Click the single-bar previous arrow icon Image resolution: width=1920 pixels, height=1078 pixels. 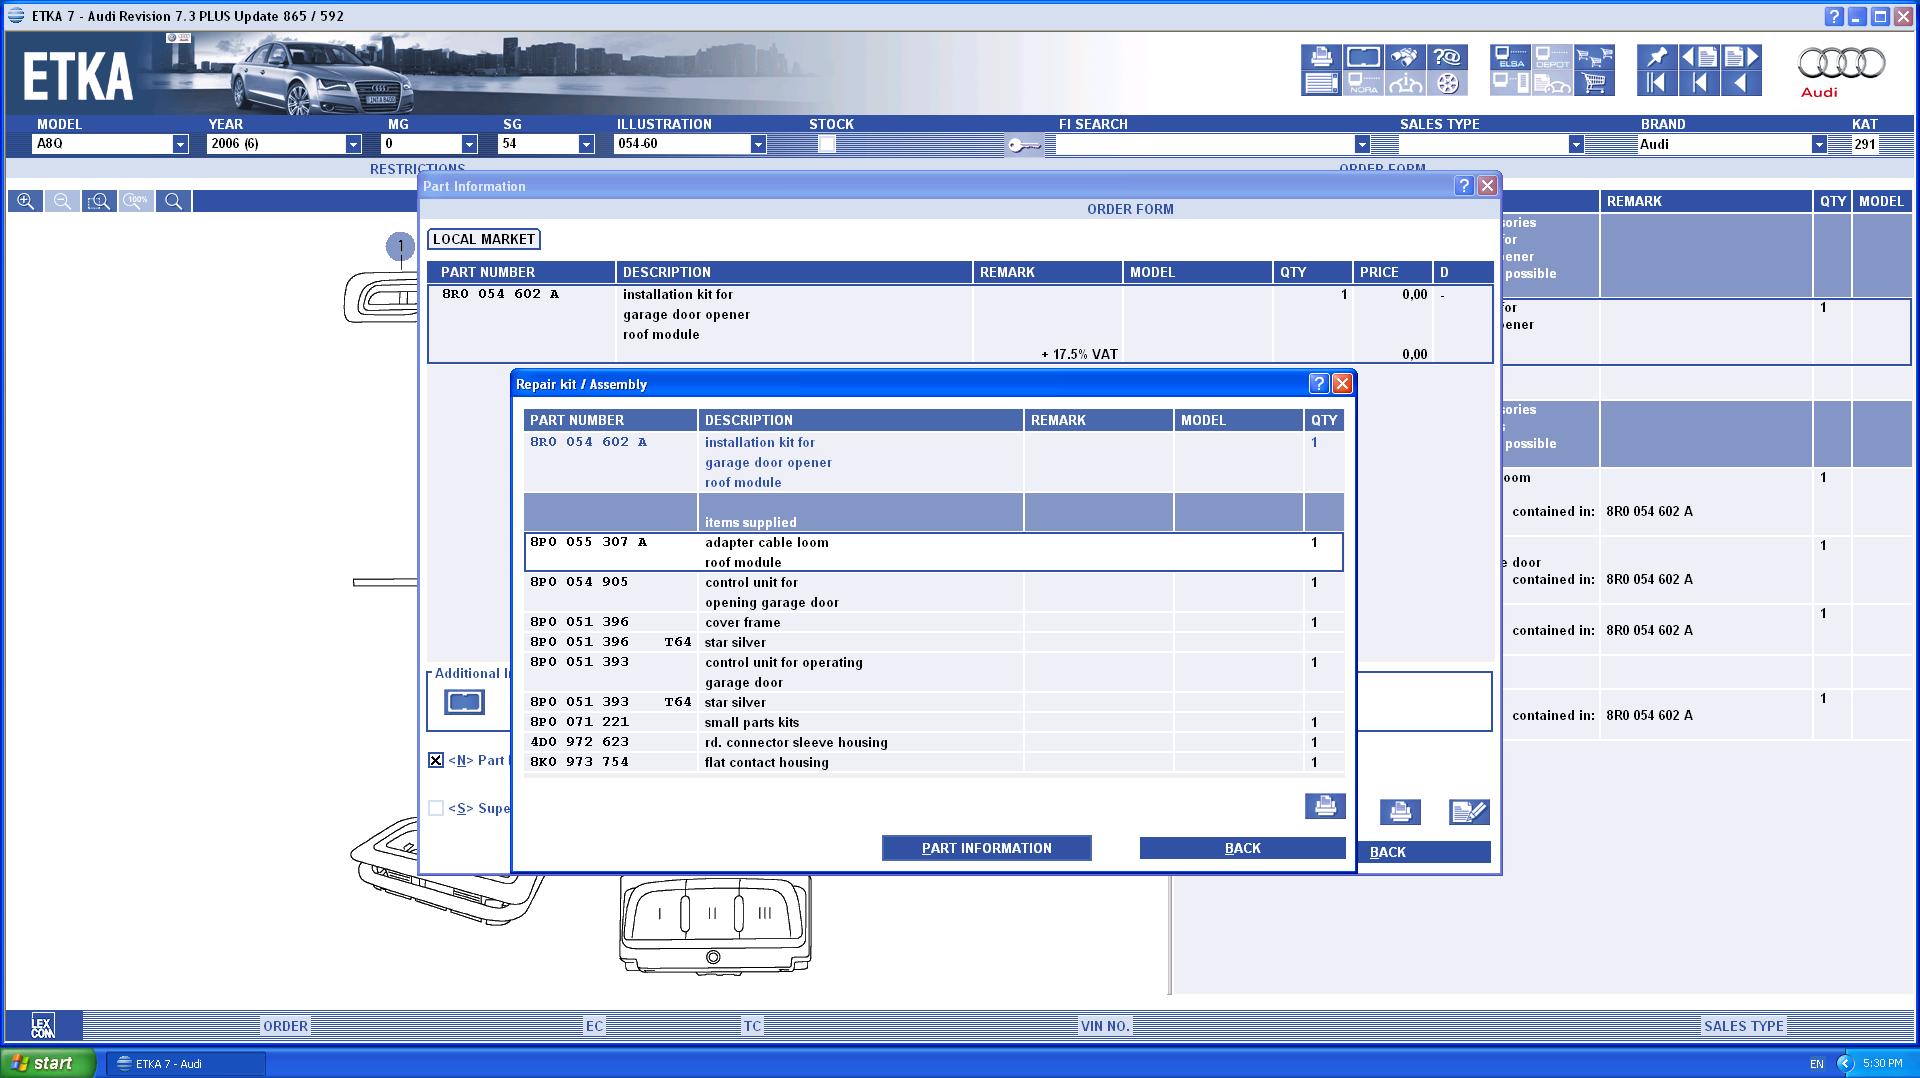1698,84
